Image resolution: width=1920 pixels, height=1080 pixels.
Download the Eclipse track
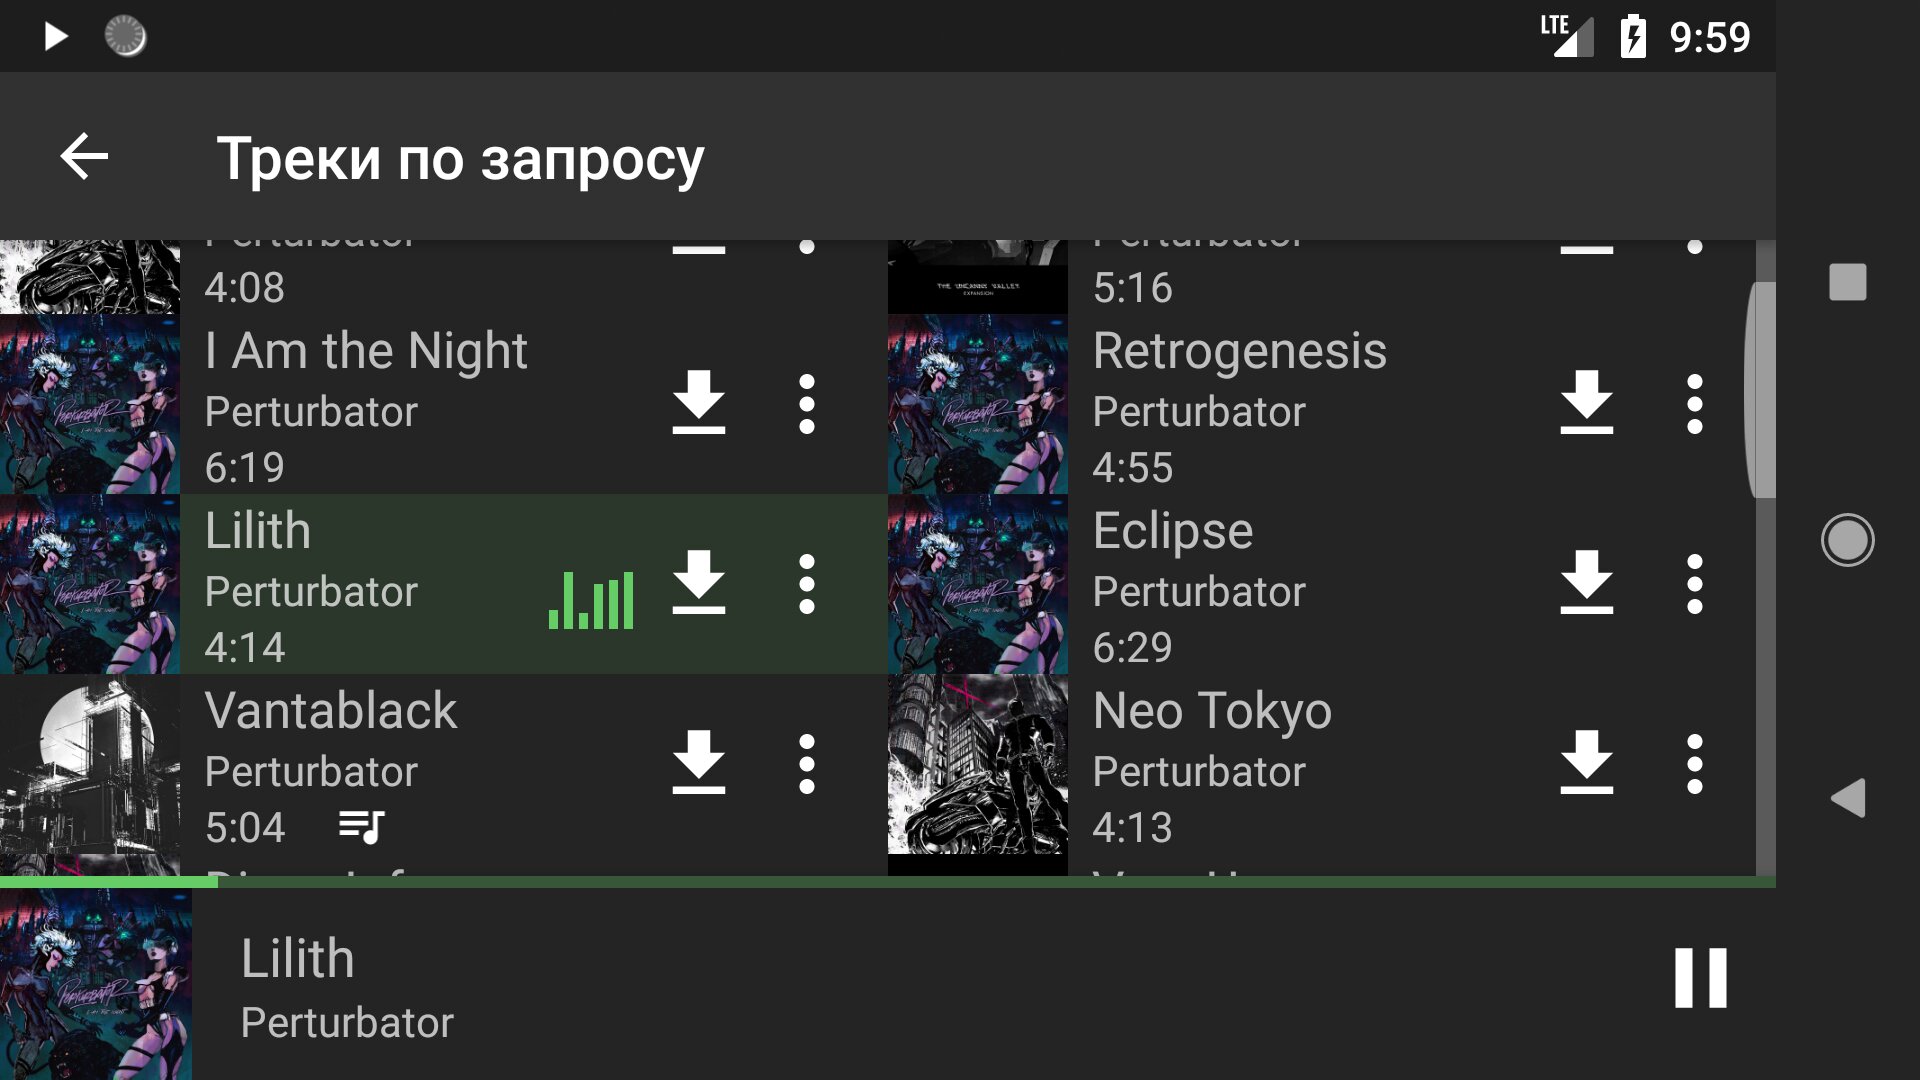point(1586,583)
